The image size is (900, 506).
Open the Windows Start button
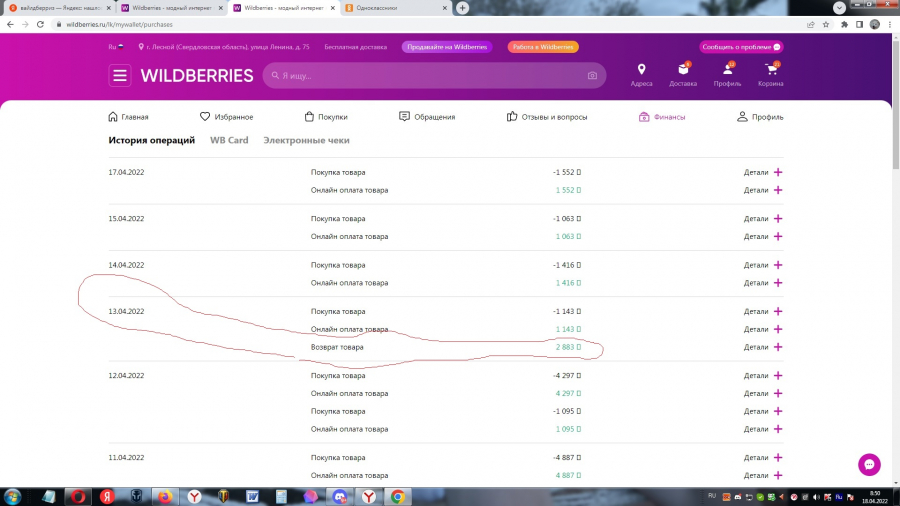pyautogui.click(x=12, y=497)
